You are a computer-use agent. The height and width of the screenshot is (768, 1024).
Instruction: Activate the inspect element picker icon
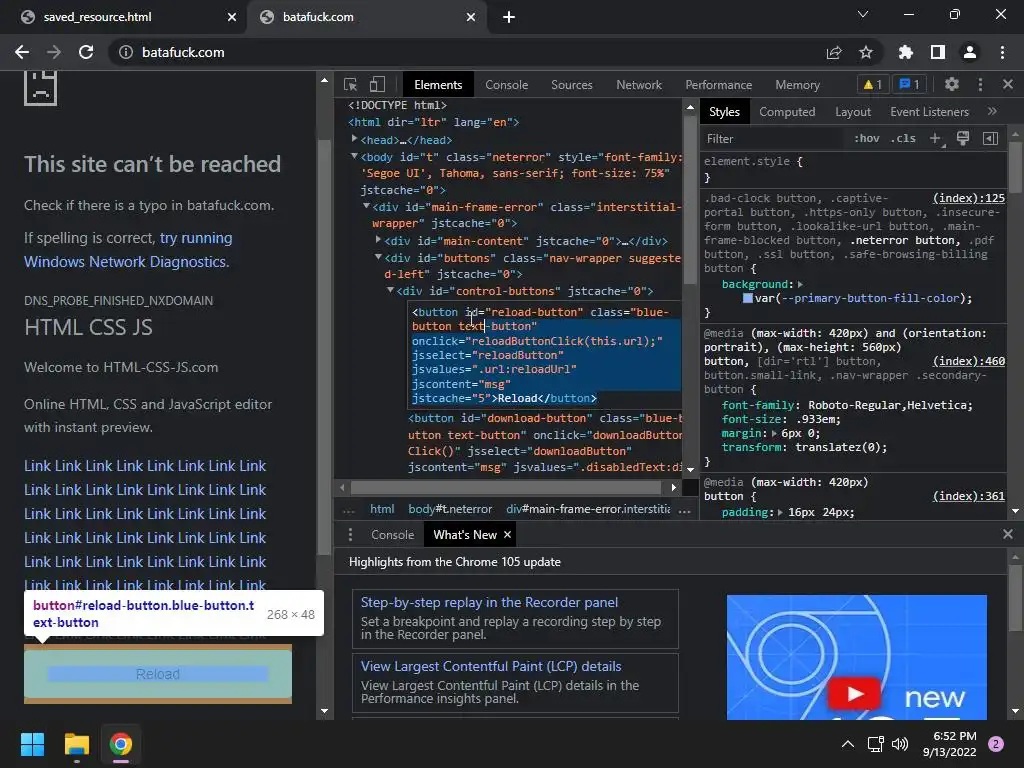pos(351,84)
